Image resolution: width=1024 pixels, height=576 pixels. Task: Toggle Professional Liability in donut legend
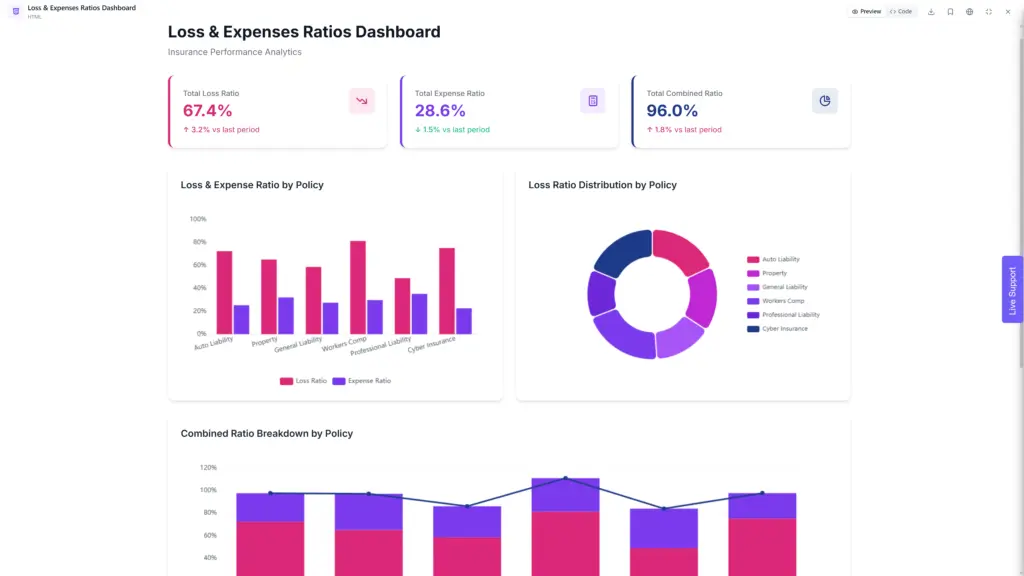click(x=784, y=315)
